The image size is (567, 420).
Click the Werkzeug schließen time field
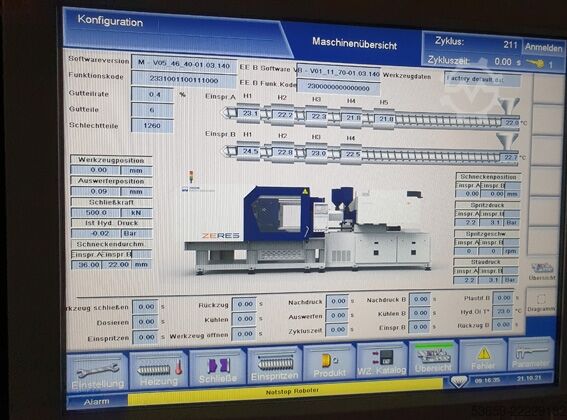pos(146,307)
